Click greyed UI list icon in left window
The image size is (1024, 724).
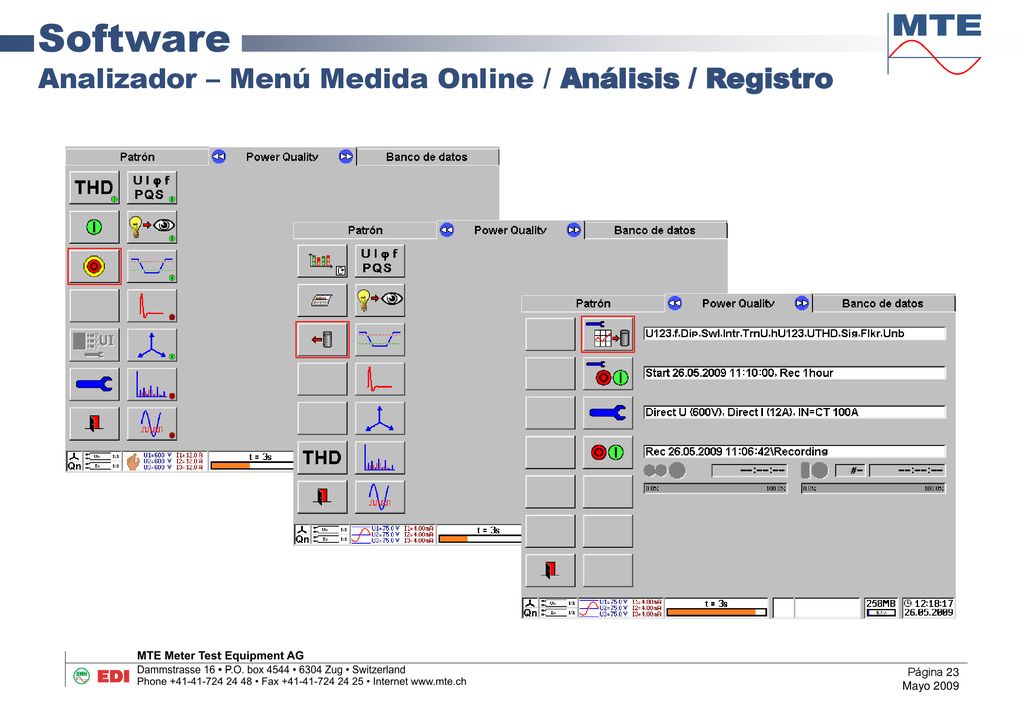coord(95,345)
